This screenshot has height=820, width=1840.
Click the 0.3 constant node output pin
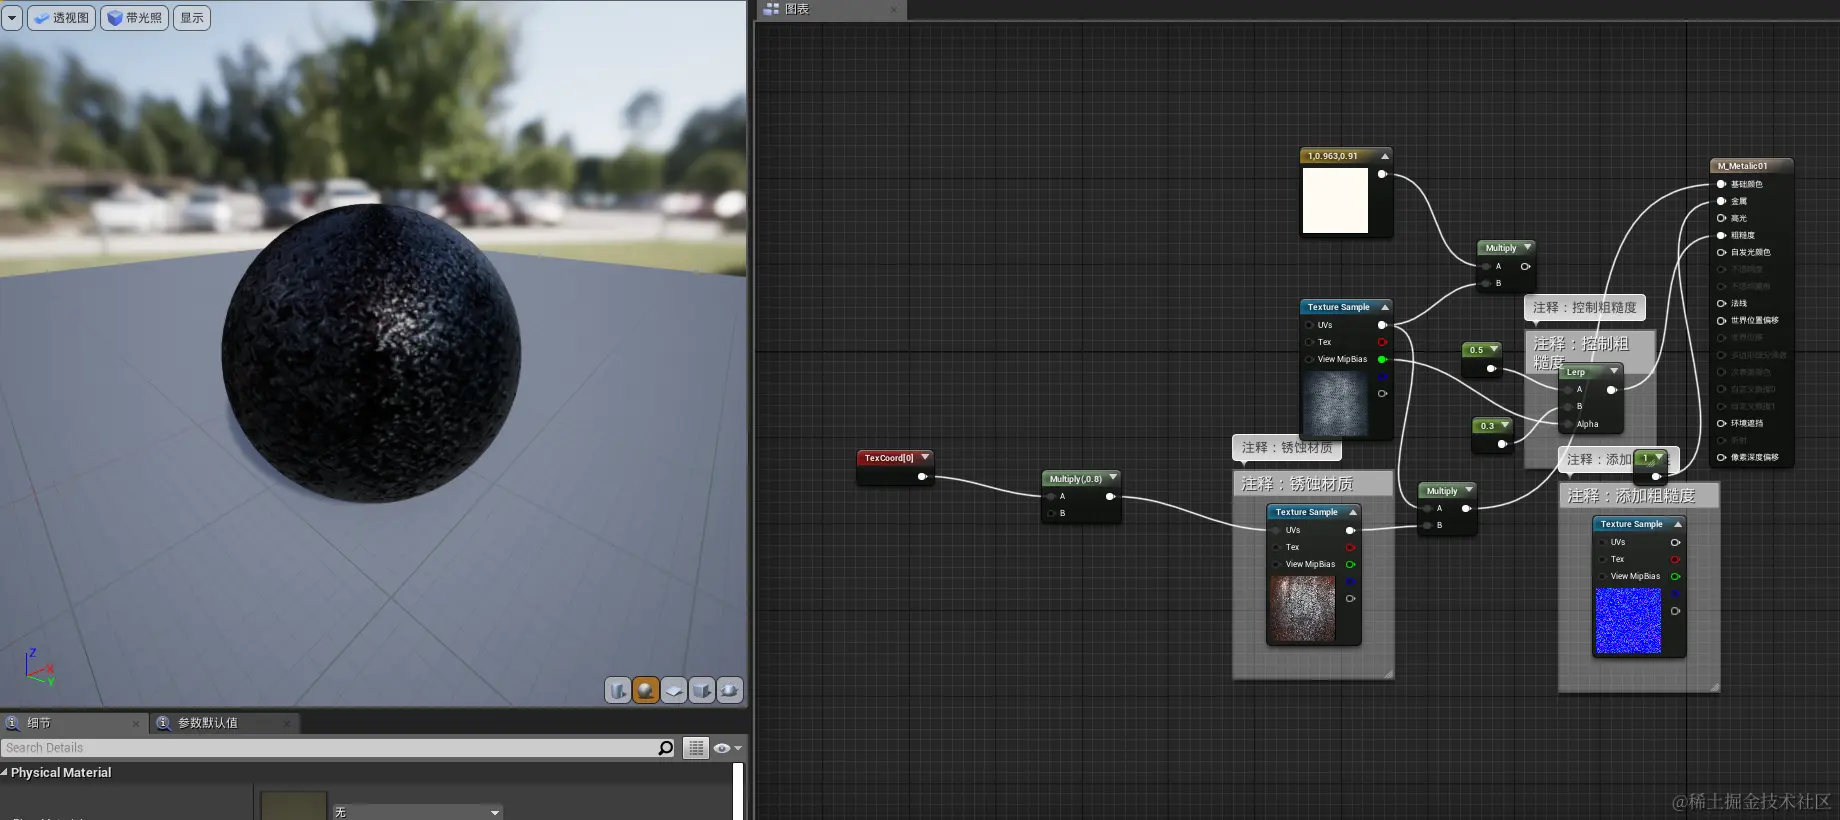pyautogui.click(x=1502, y=444)
